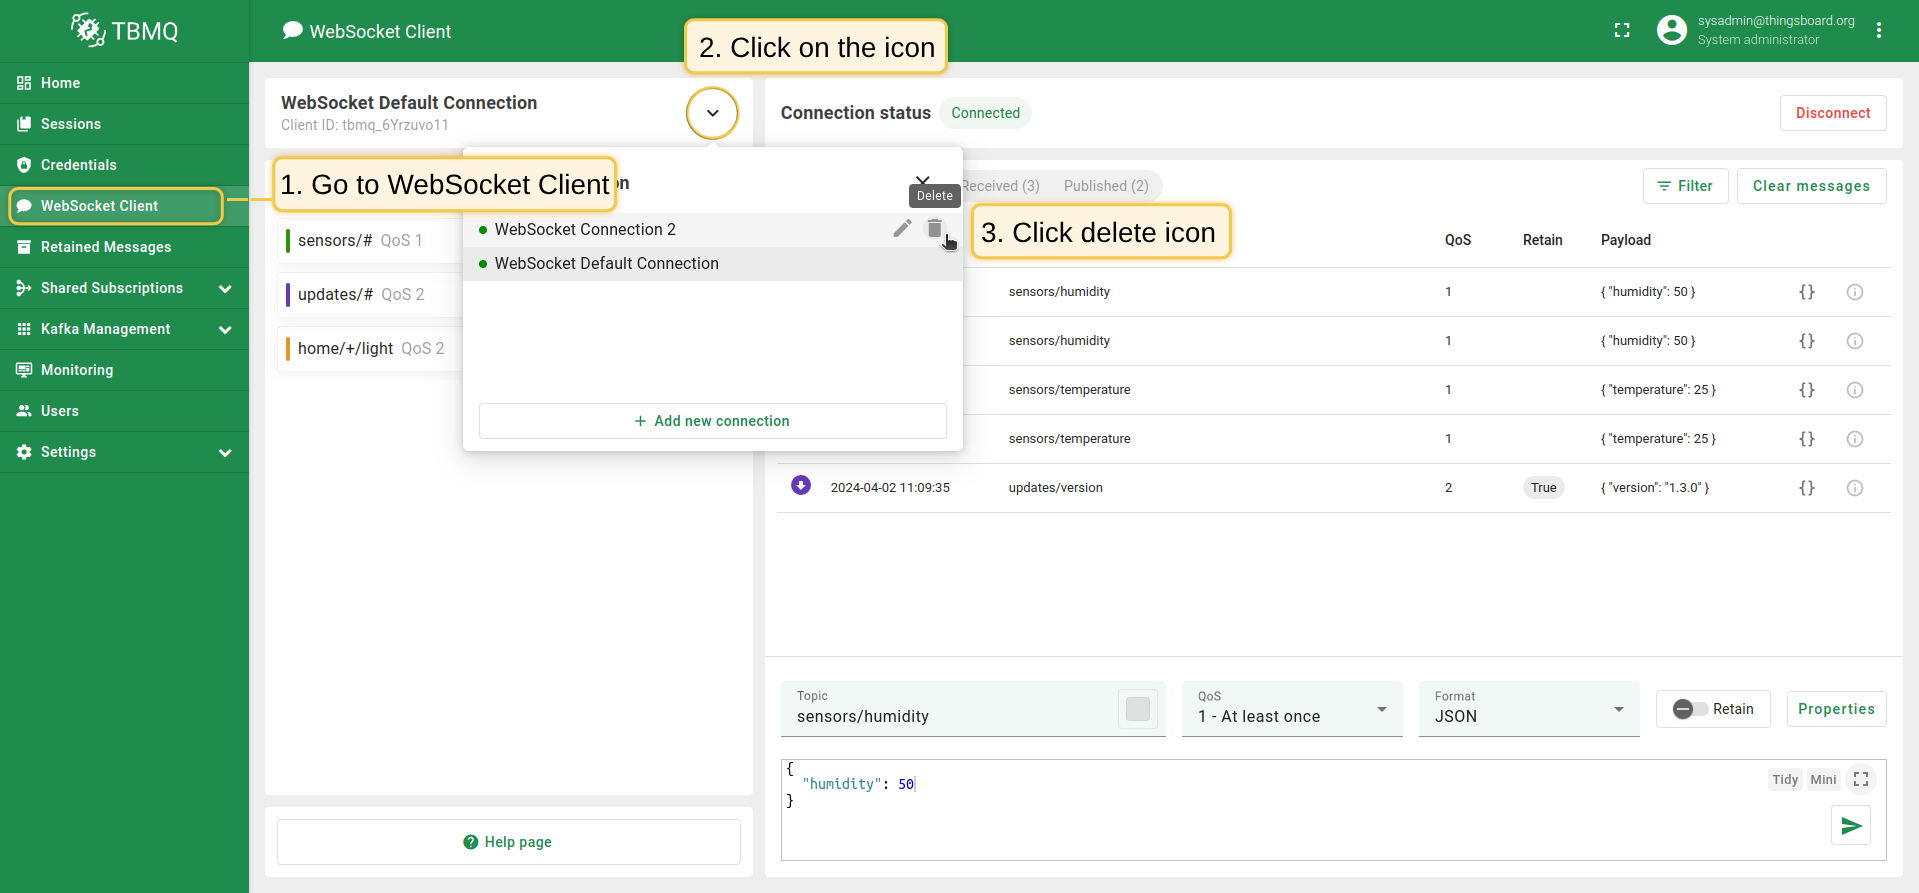Screen dimensions: 1919x893
Task: Toggle fullscreen mode icon in top header
Action: (x=1622, y=31)
